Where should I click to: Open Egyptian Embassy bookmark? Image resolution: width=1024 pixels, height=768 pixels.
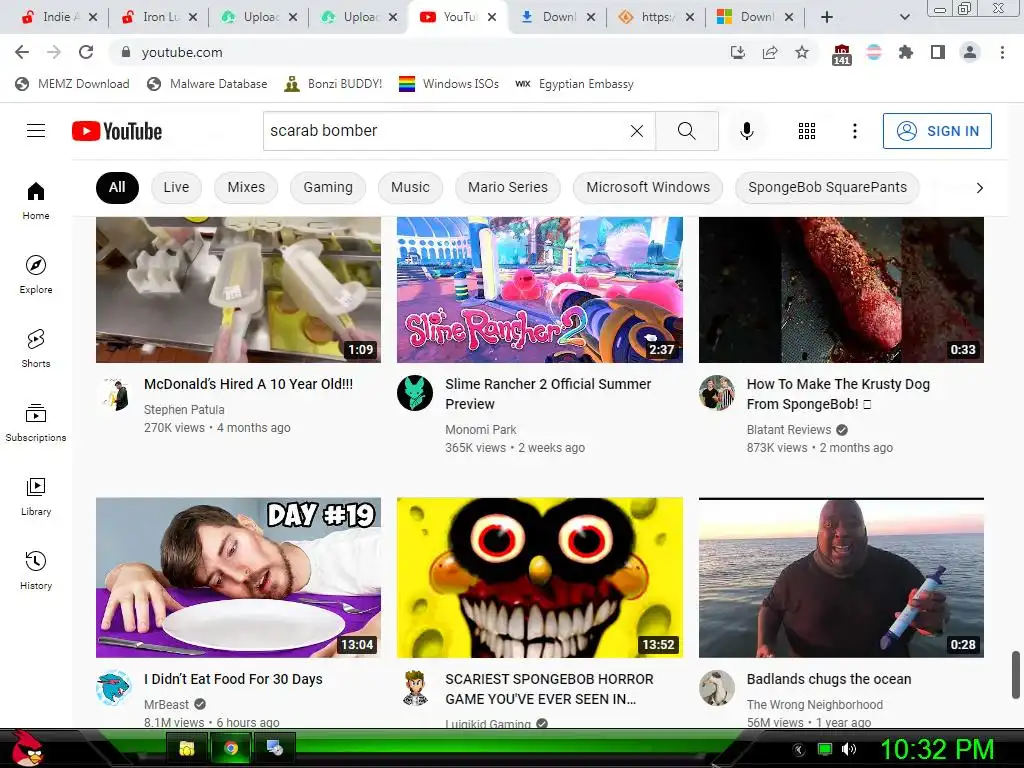pos(574,84)
